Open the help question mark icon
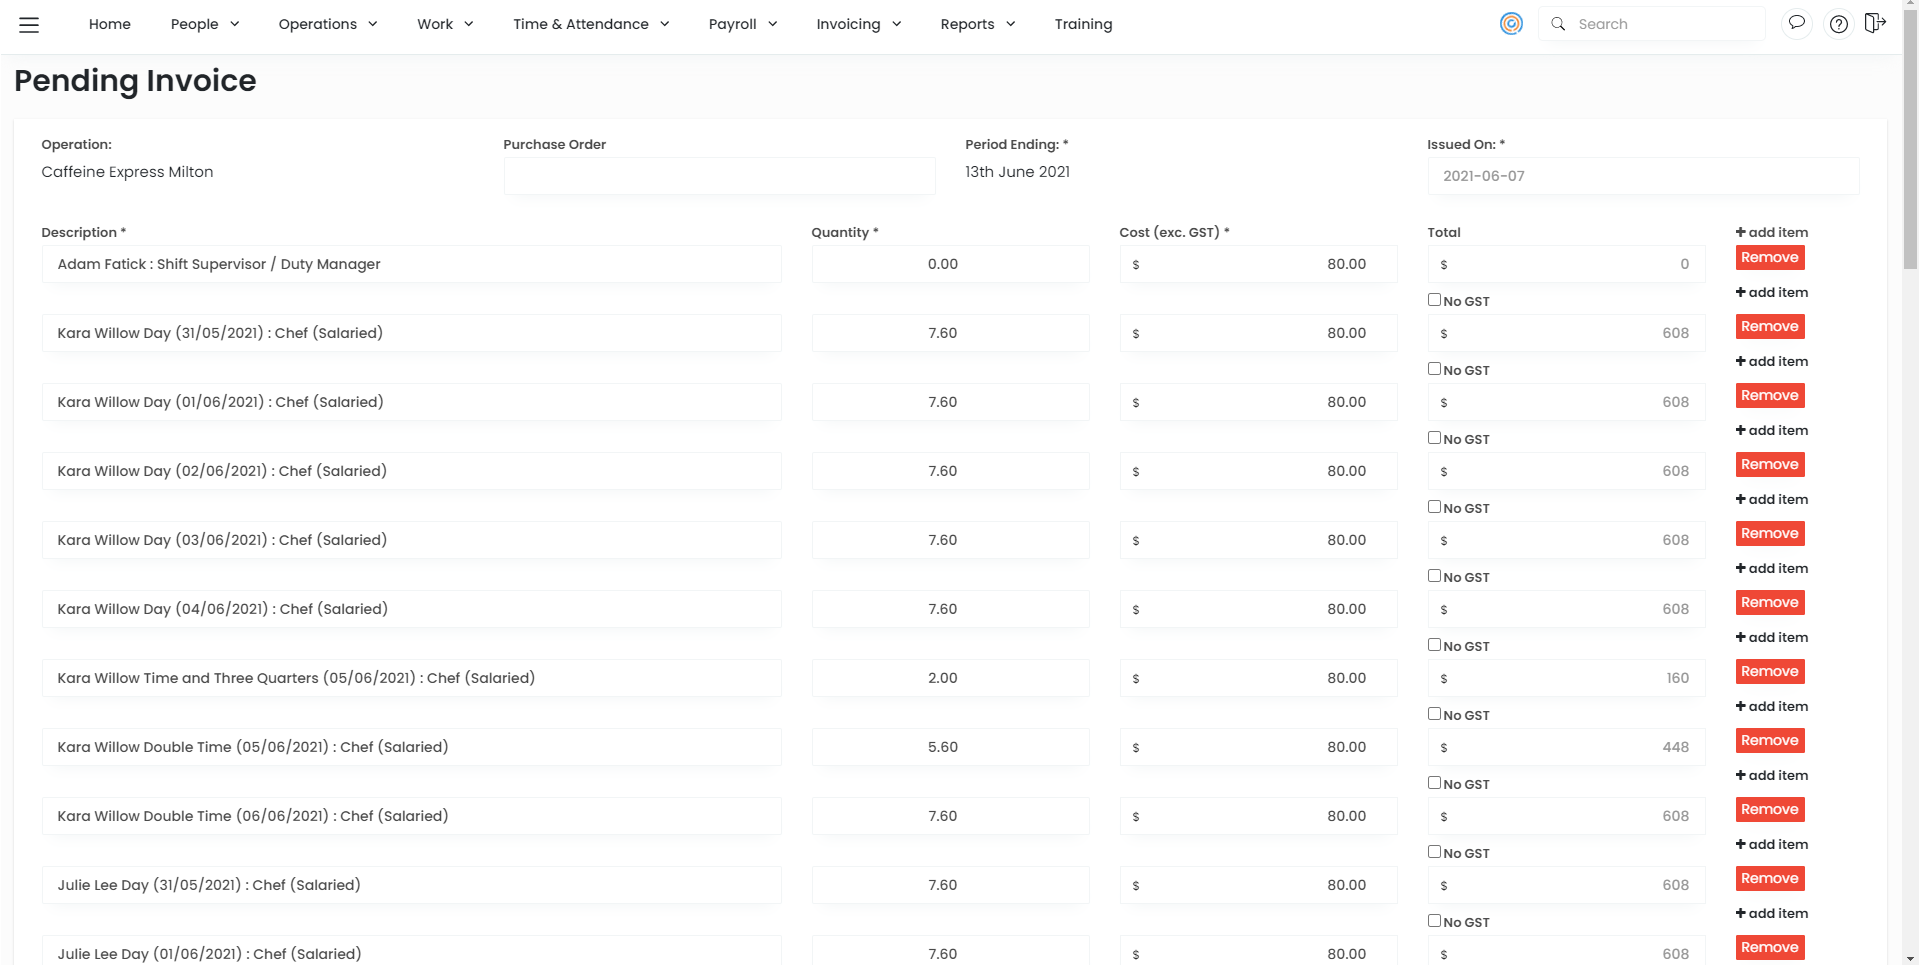The height and width of the screenshot is (965, 1919). tap(1838, 24)
